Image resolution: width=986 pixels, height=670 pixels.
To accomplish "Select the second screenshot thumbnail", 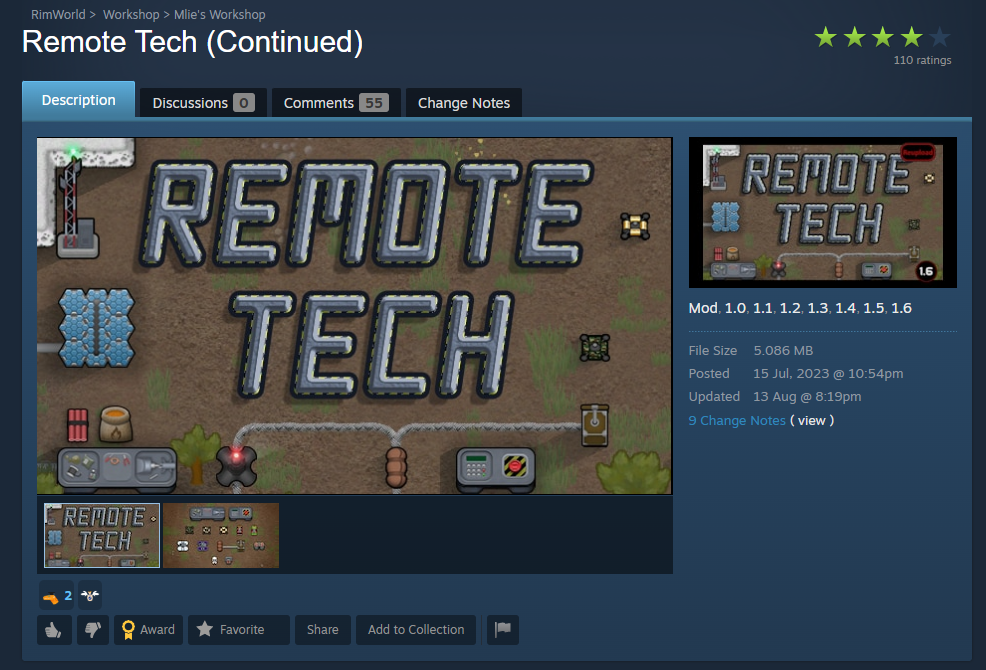I will [221, 535].
